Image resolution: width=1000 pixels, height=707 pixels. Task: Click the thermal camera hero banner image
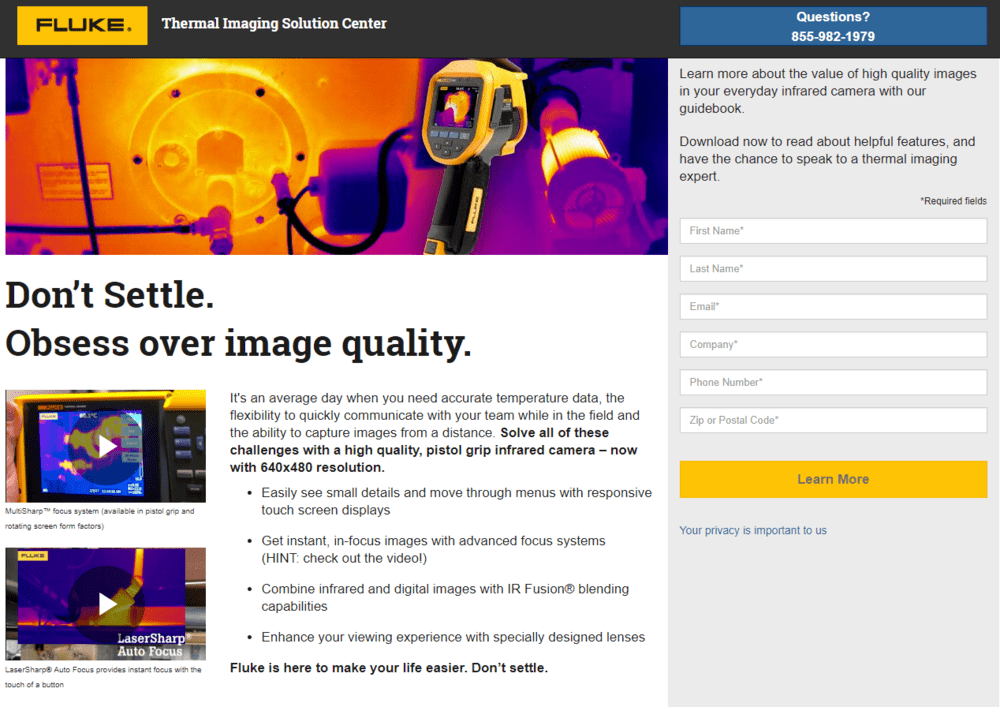[337, 157]
